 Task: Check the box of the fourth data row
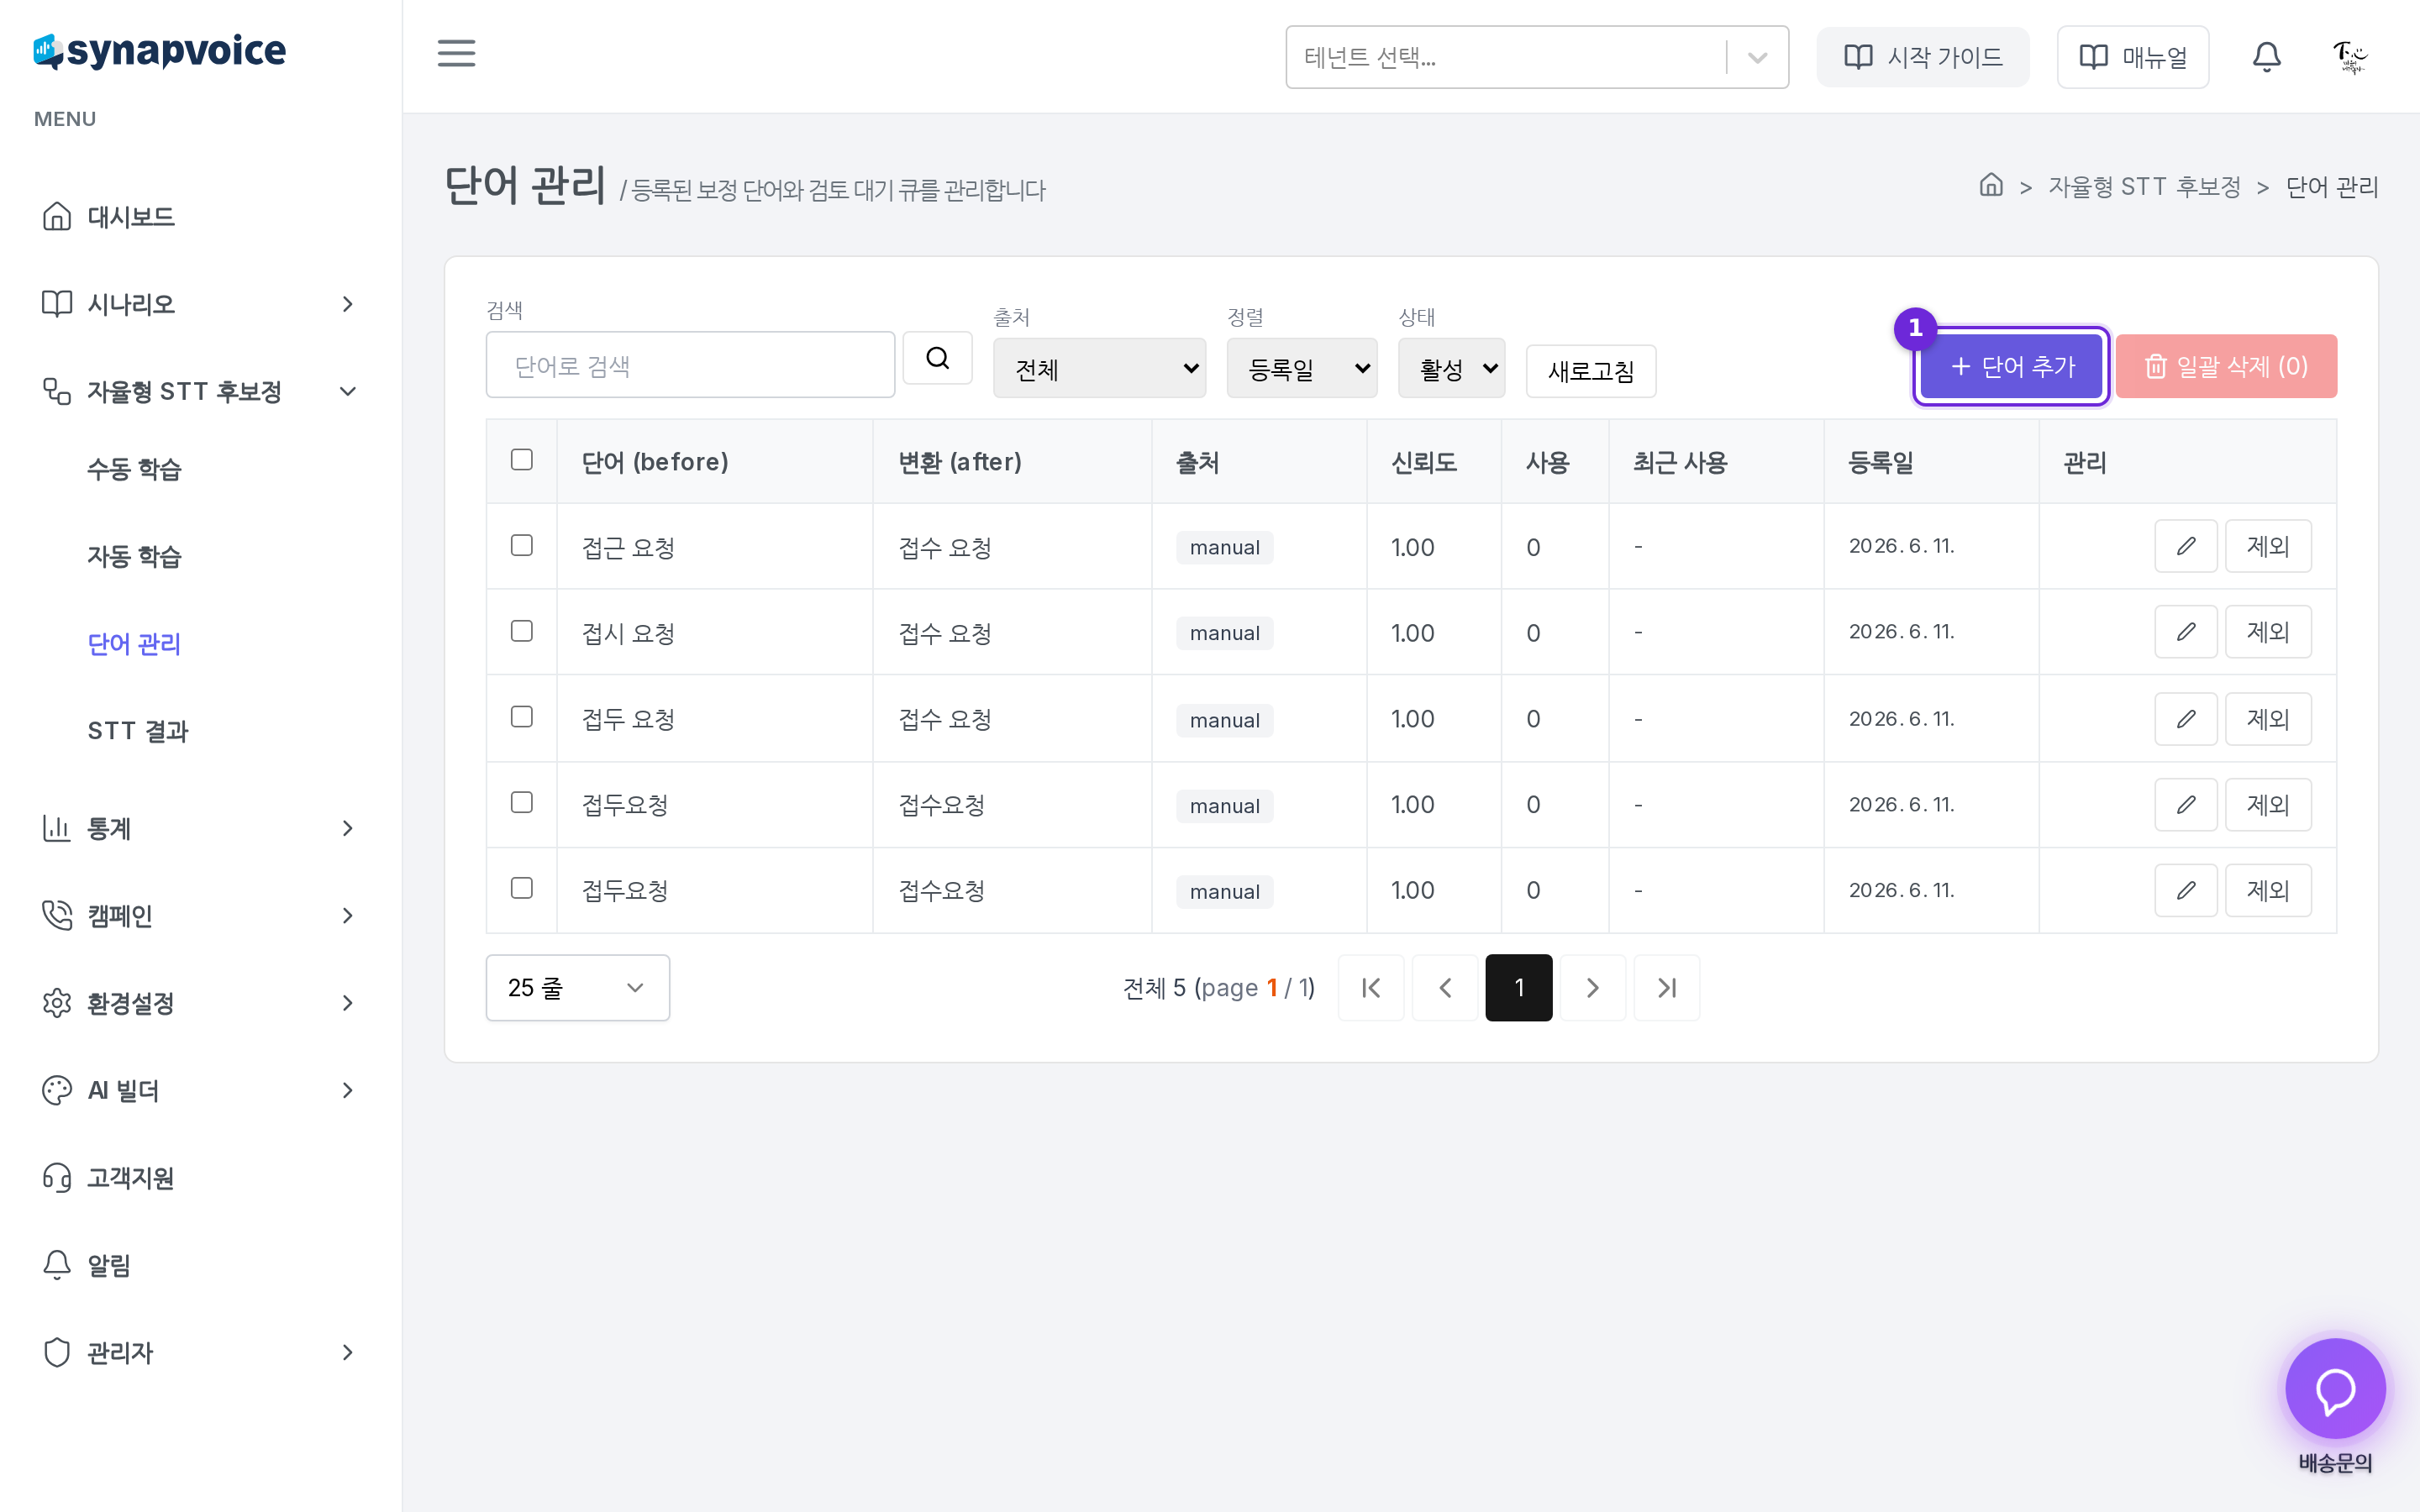[x=522, y=803]
